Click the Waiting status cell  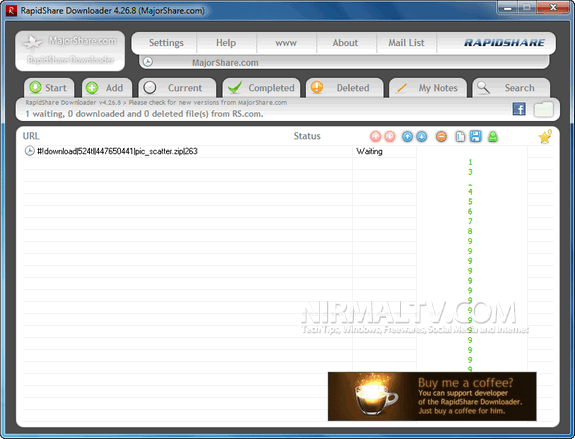click(x=384, y=151)
